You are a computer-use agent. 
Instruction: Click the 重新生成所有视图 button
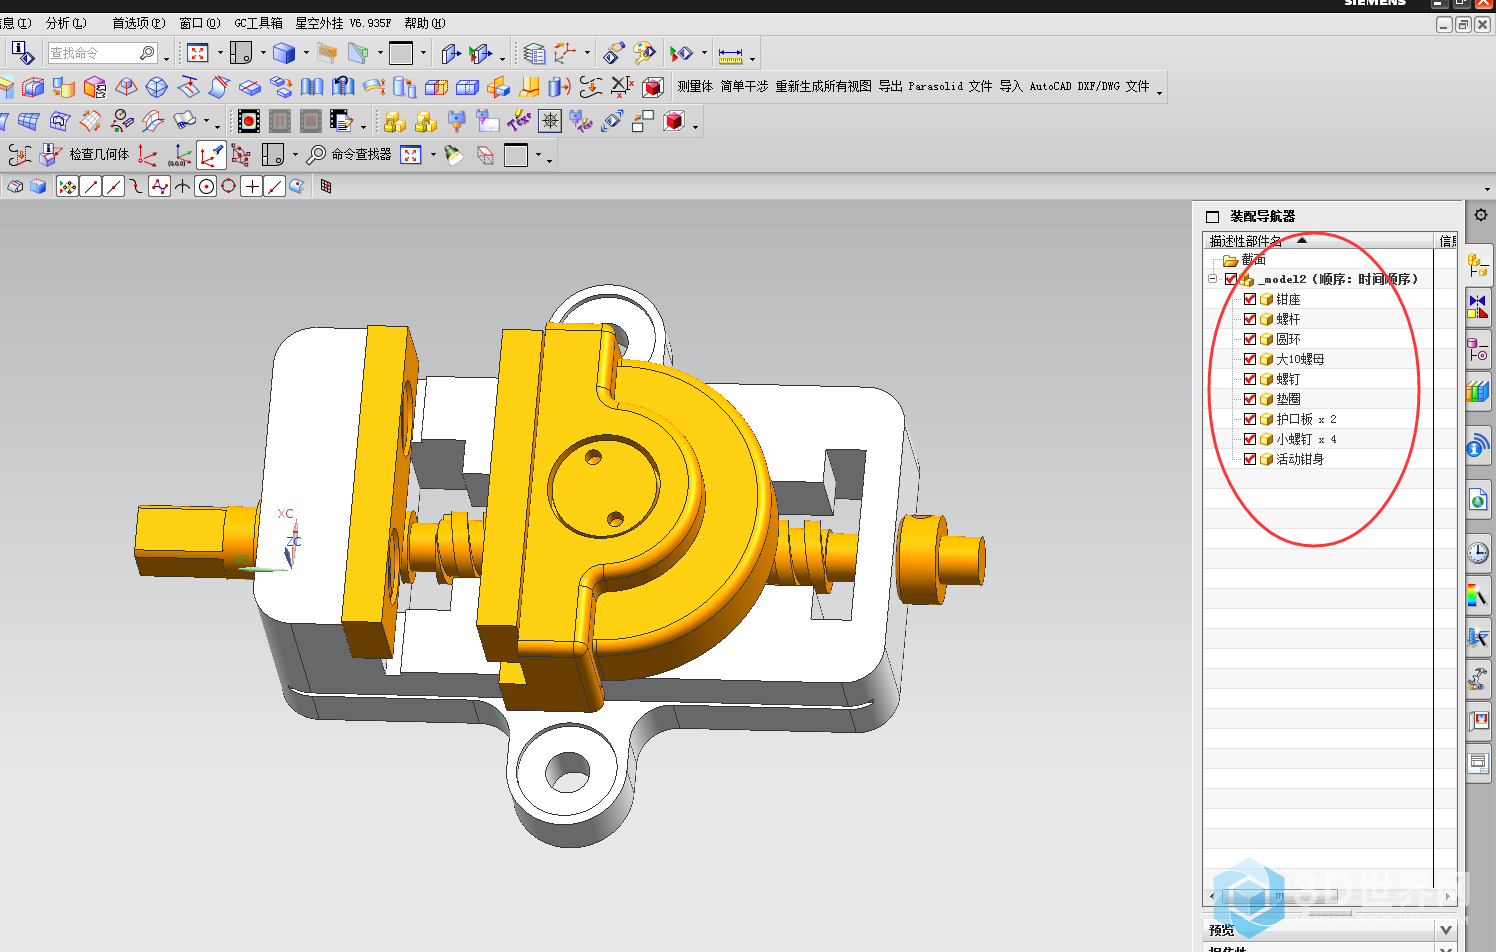point(823,87)
